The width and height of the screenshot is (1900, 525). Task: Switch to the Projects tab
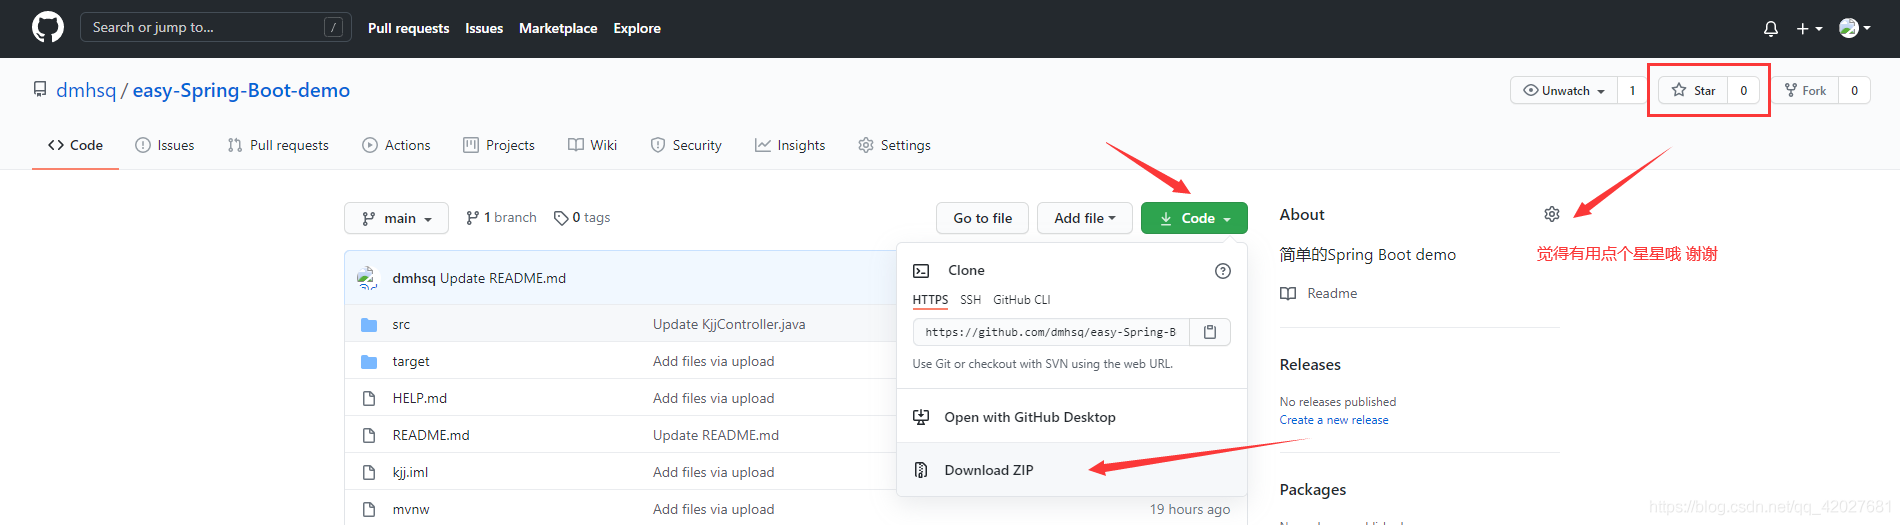coord(499,145)
